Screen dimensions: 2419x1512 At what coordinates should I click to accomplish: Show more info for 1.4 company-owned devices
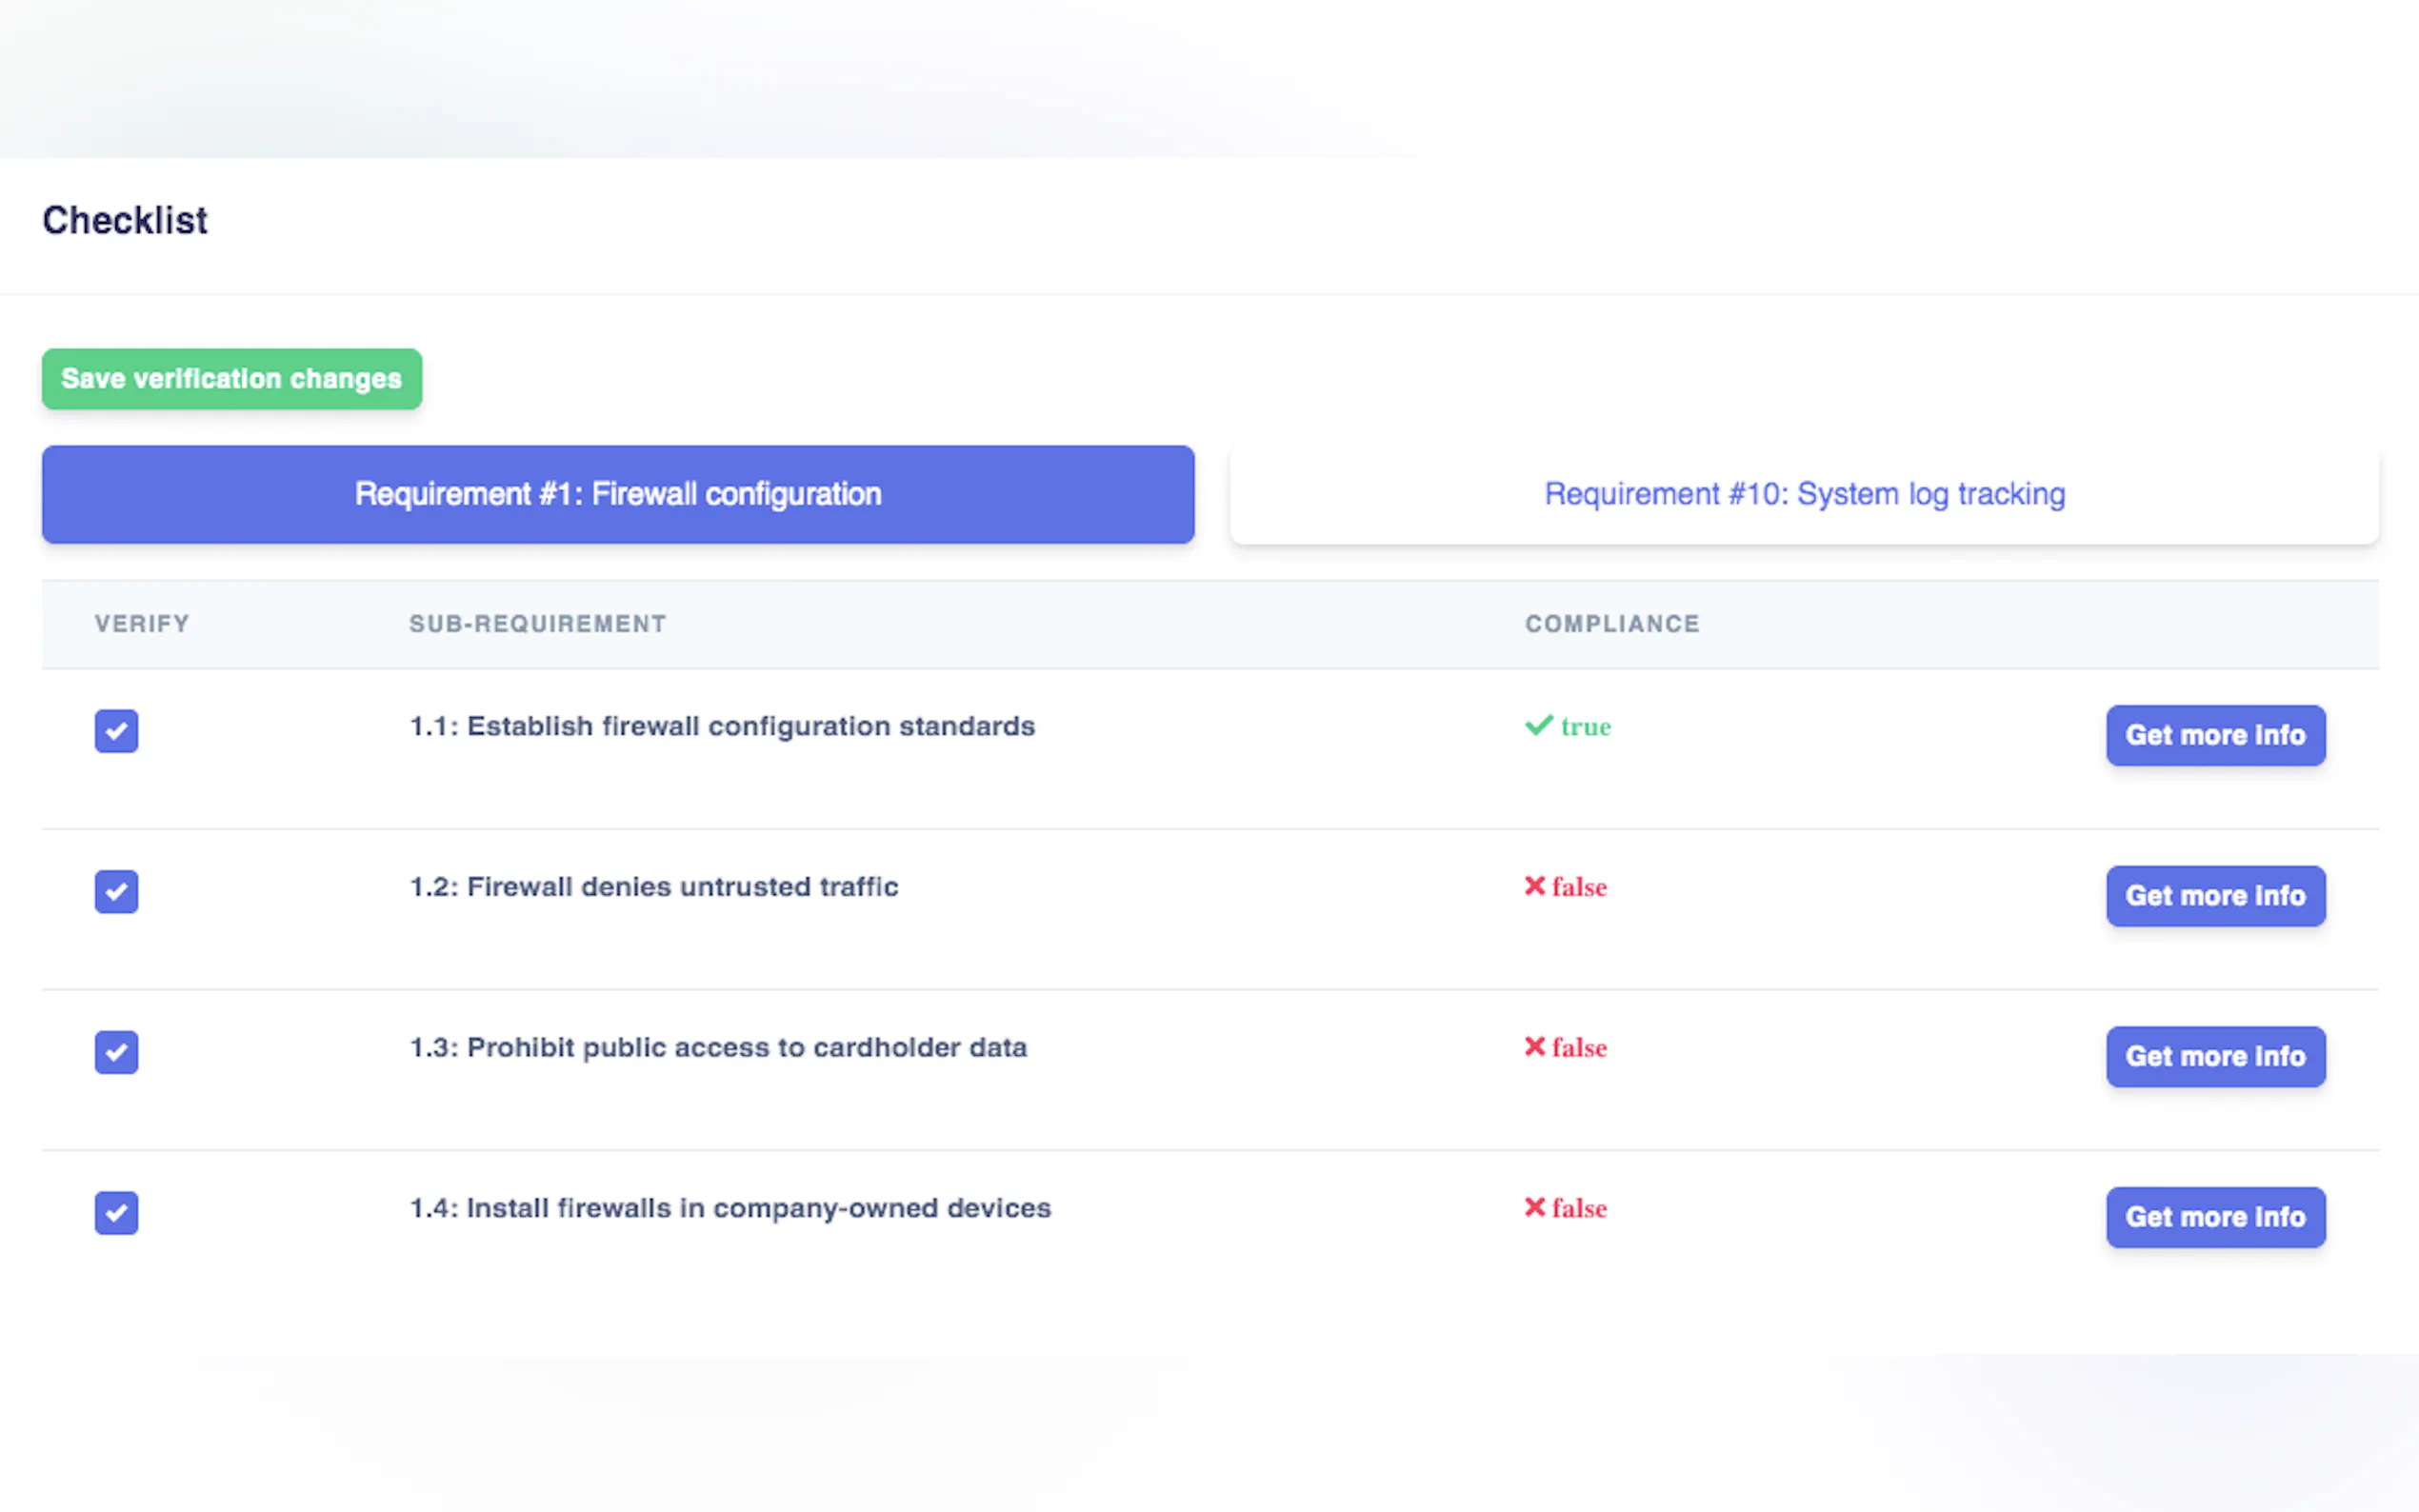click(x=2214, y=1217)
